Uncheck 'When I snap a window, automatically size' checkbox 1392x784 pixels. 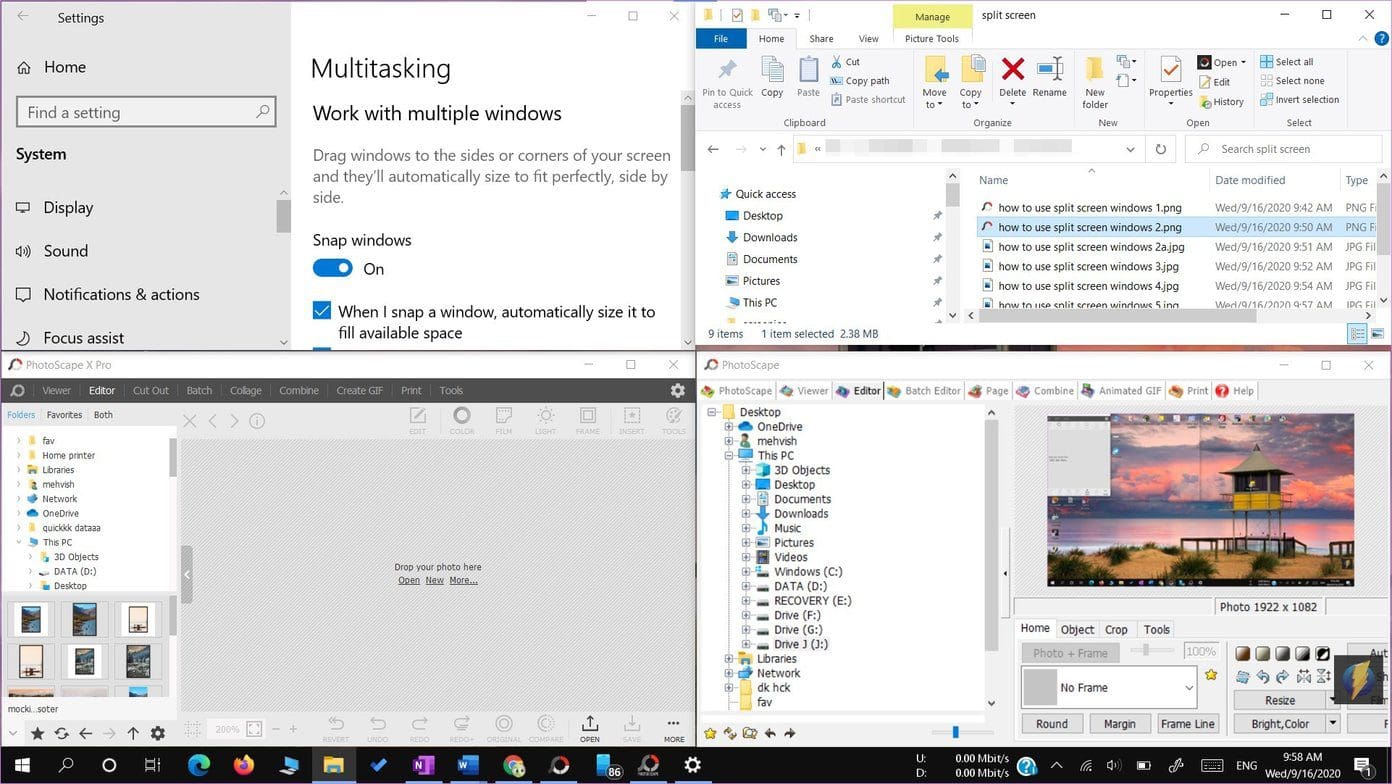pos(322,311)
